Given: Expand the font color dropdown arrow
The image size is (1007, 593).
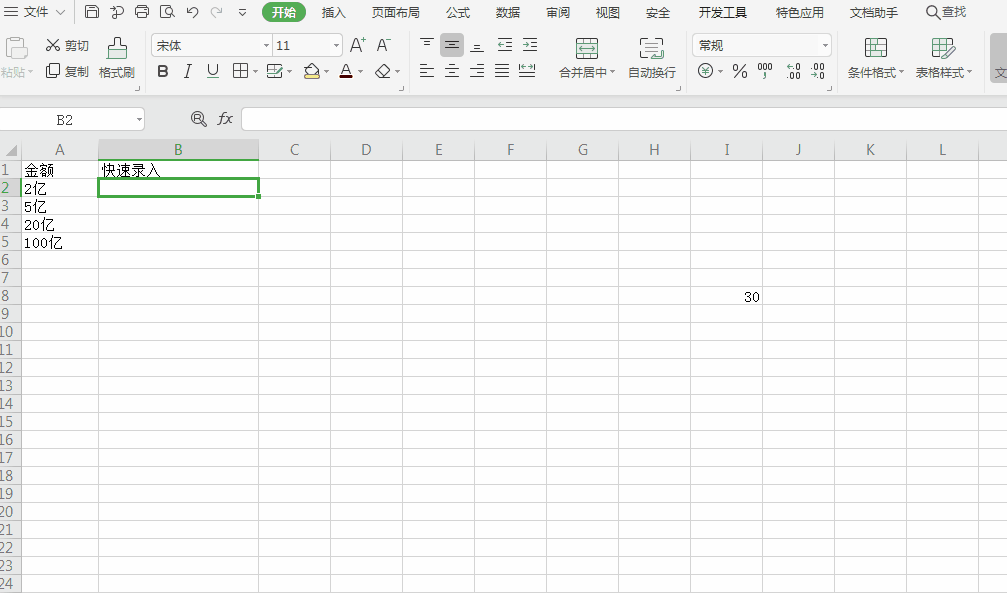Looking at the screenshot, I should point(360,71).
